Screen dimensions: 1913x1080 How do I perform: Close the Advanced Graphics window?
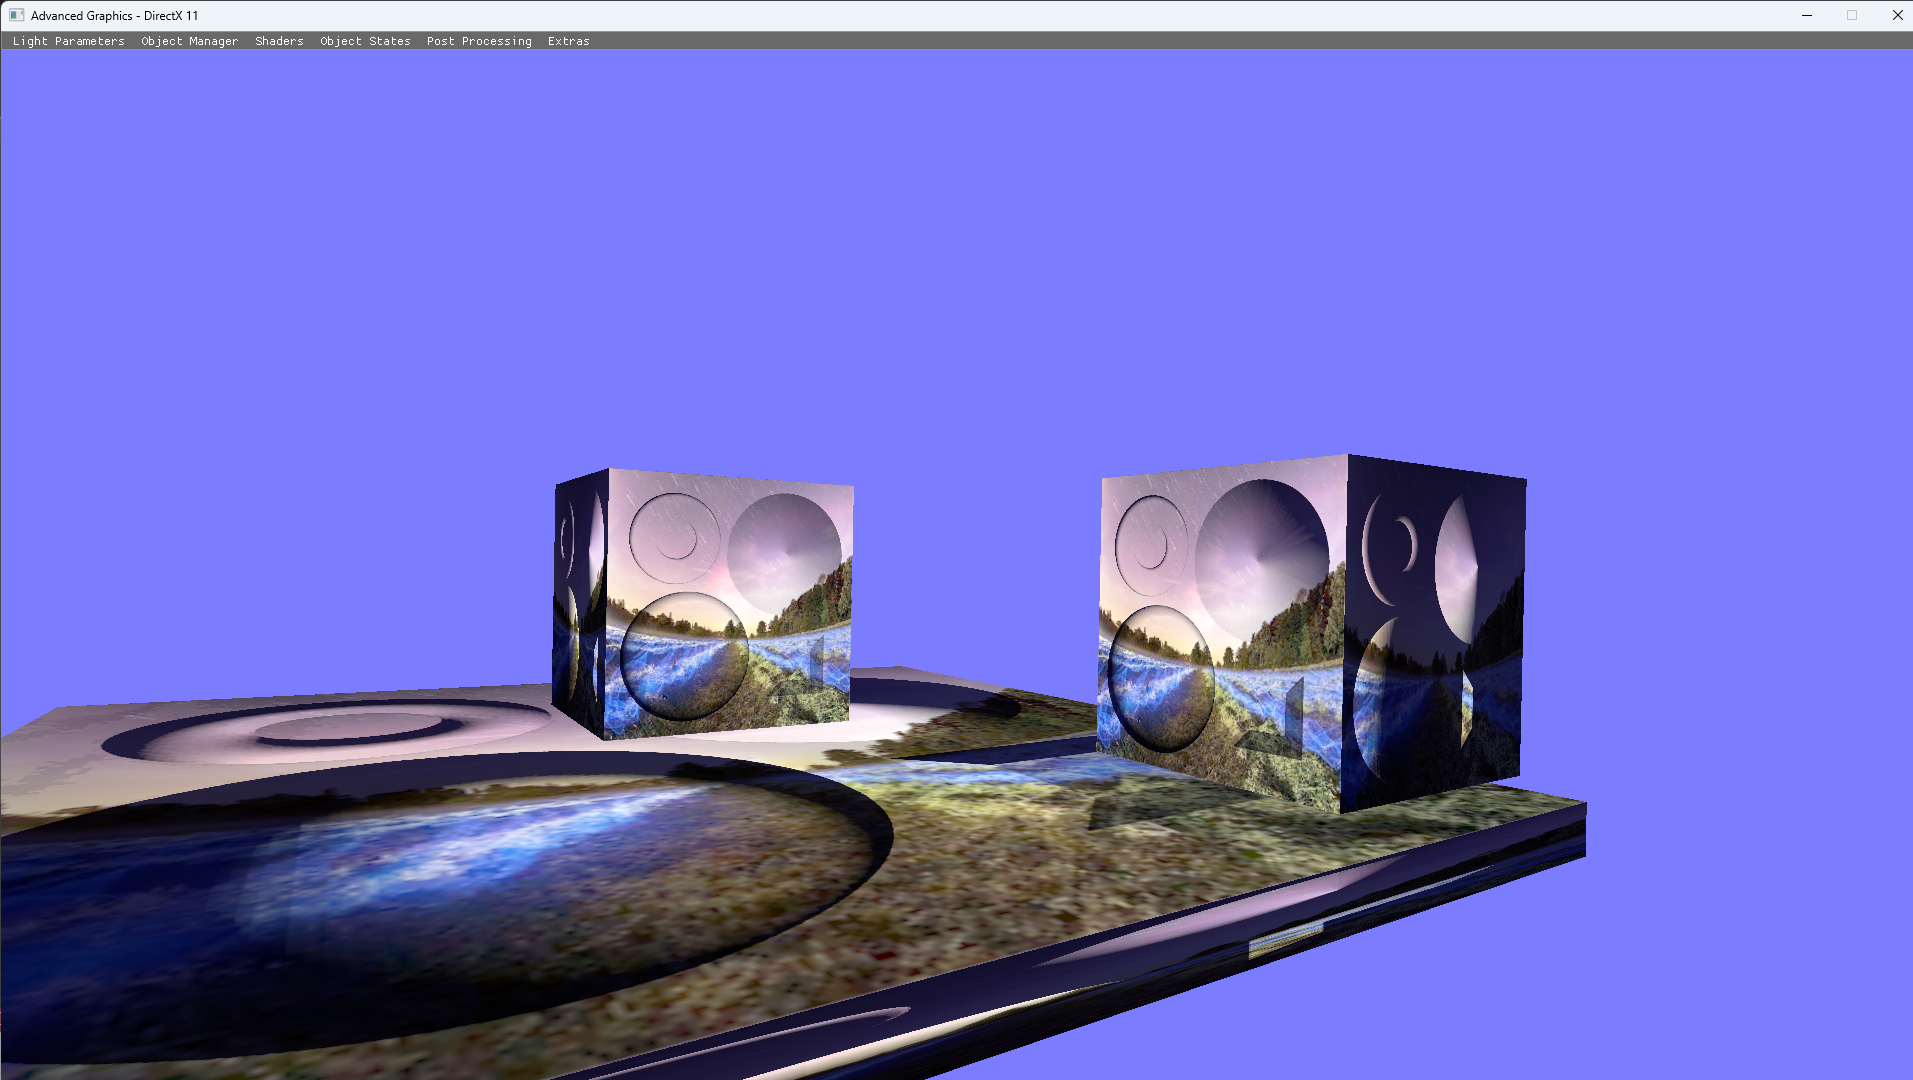(1897, 15)
